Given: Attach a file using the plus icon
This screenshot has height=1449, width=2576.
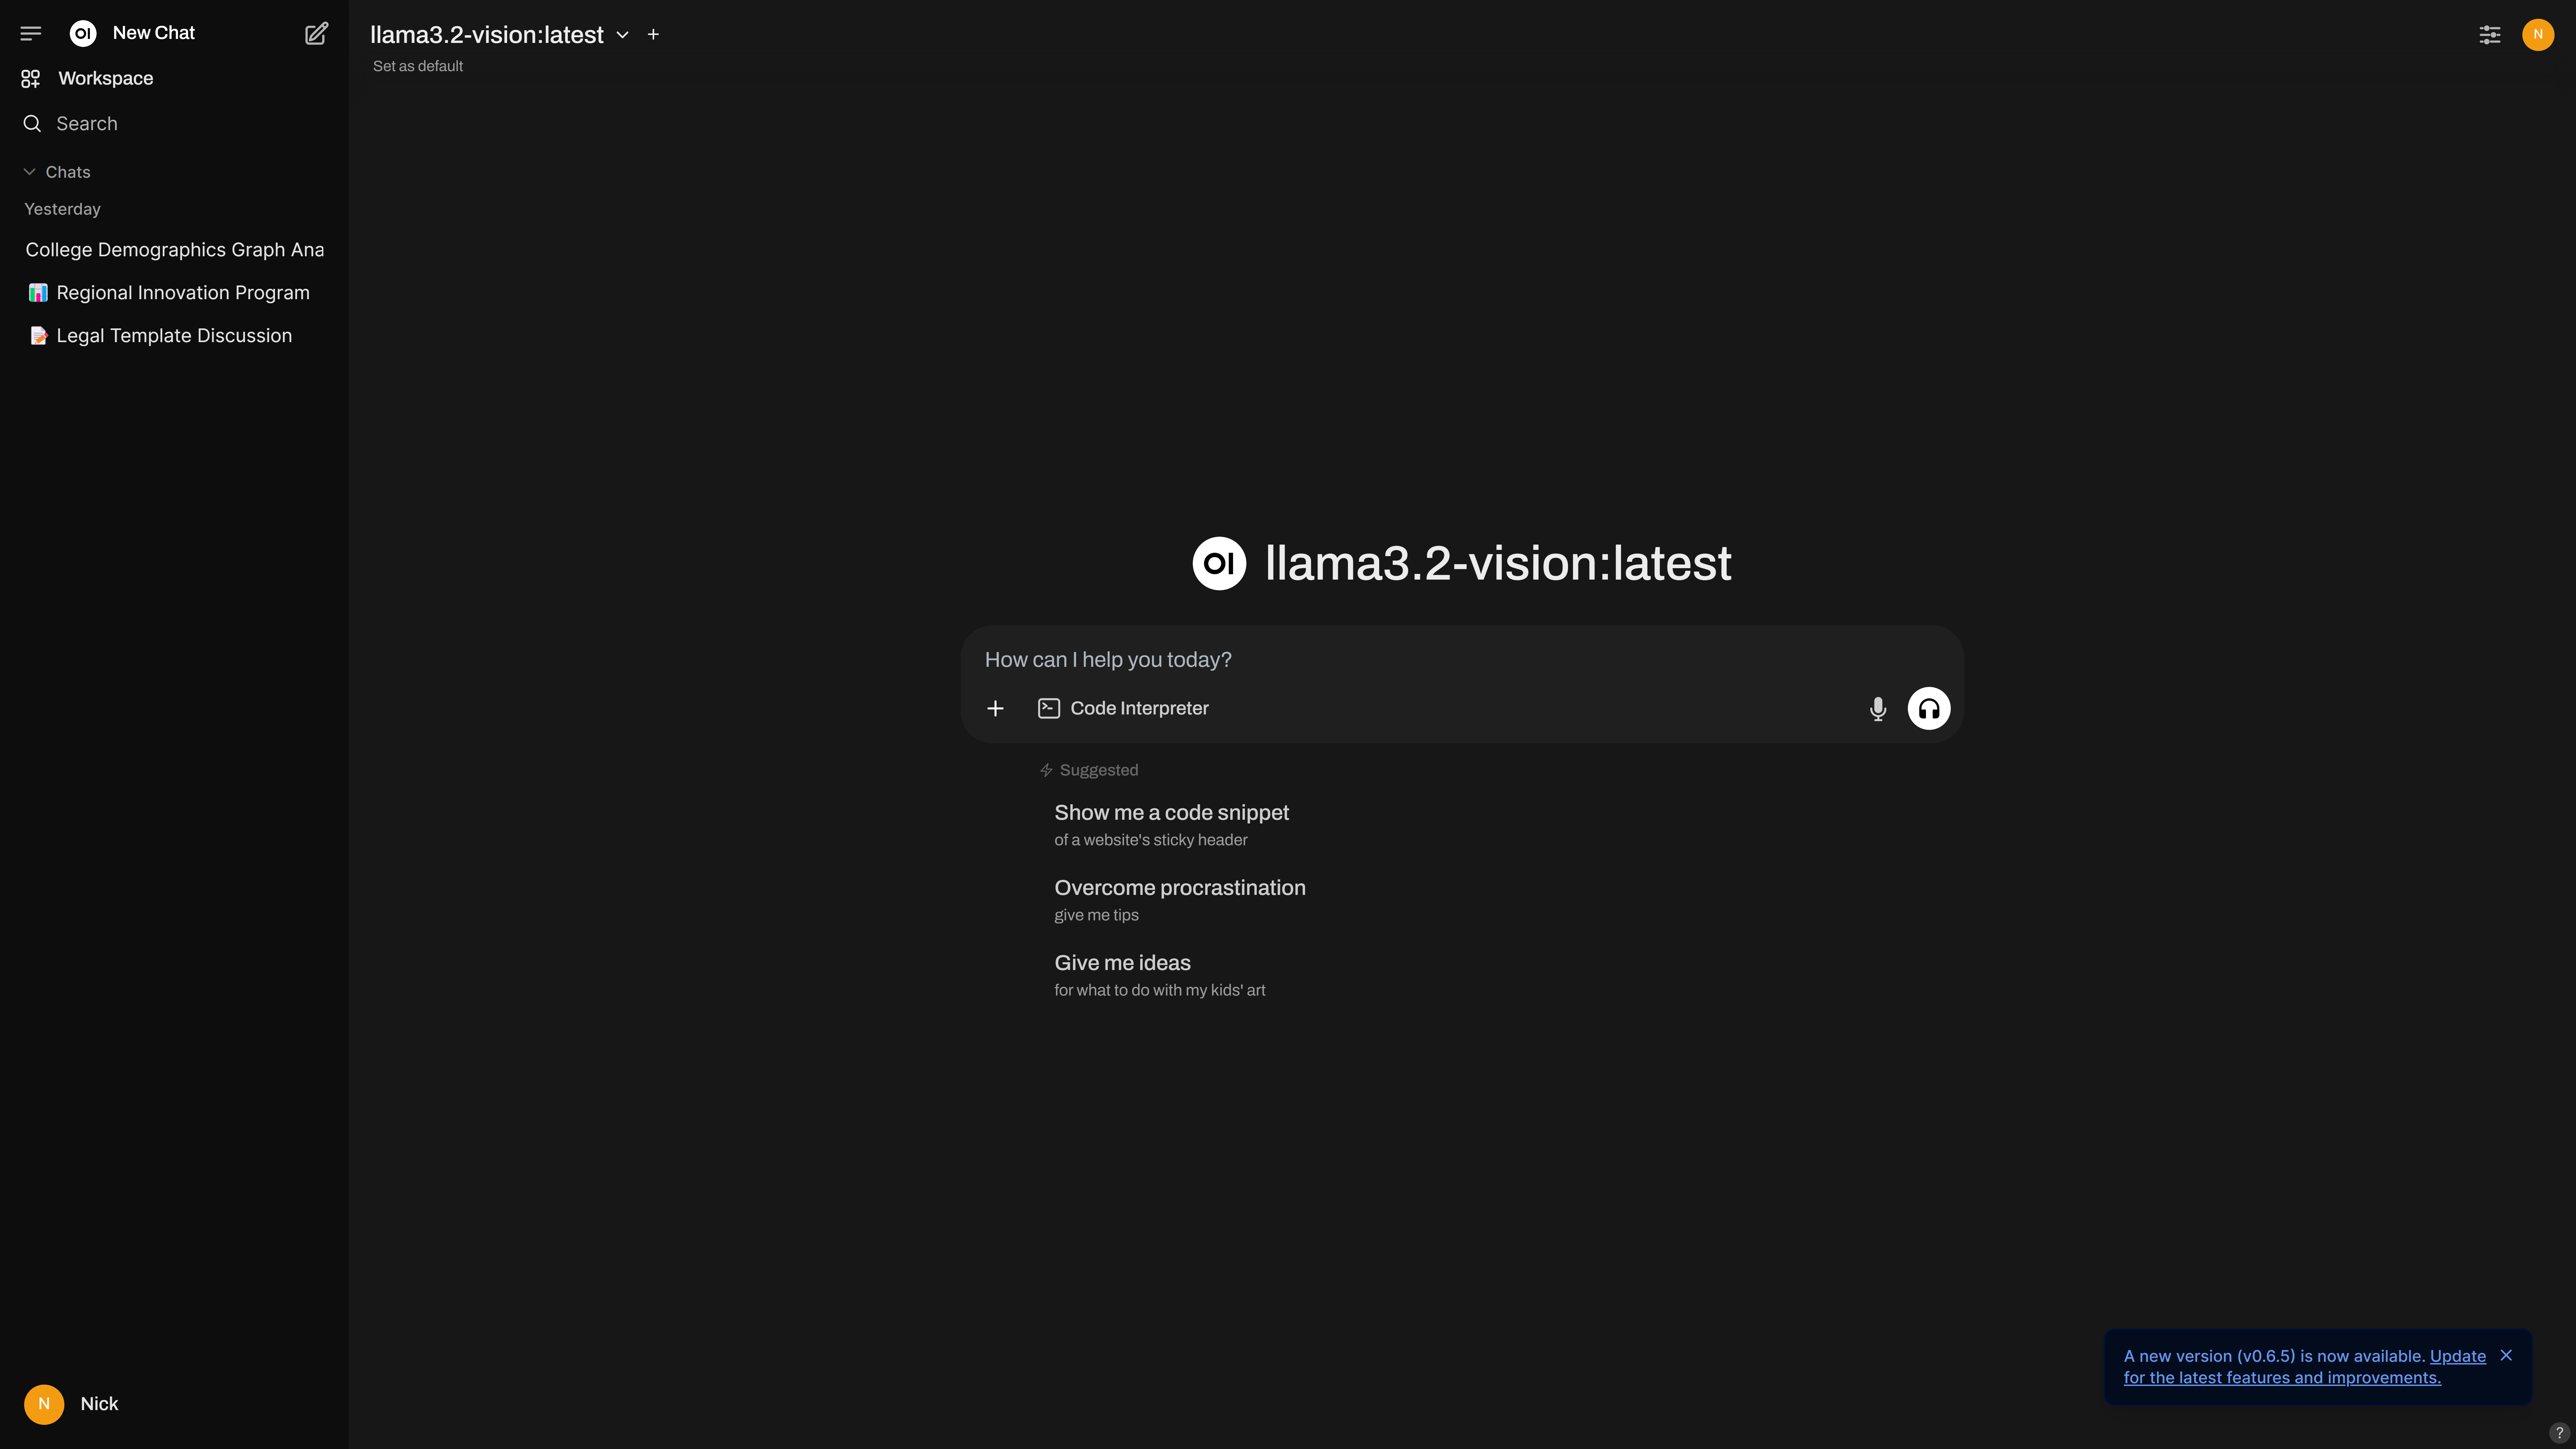Looking at the screenshot, I should pos(995,708).
